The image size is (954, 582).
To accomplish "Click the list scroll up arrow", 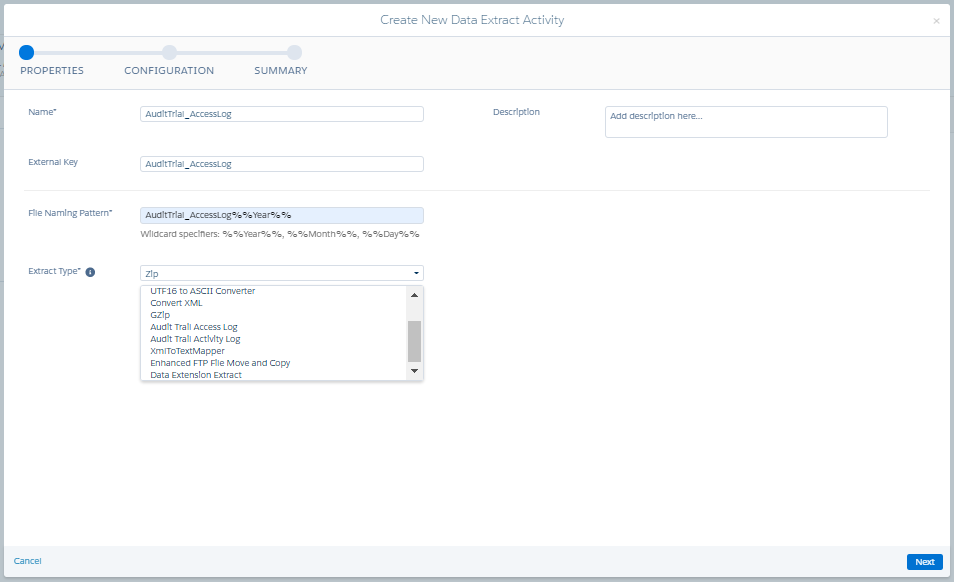I will tap(414, 295).
